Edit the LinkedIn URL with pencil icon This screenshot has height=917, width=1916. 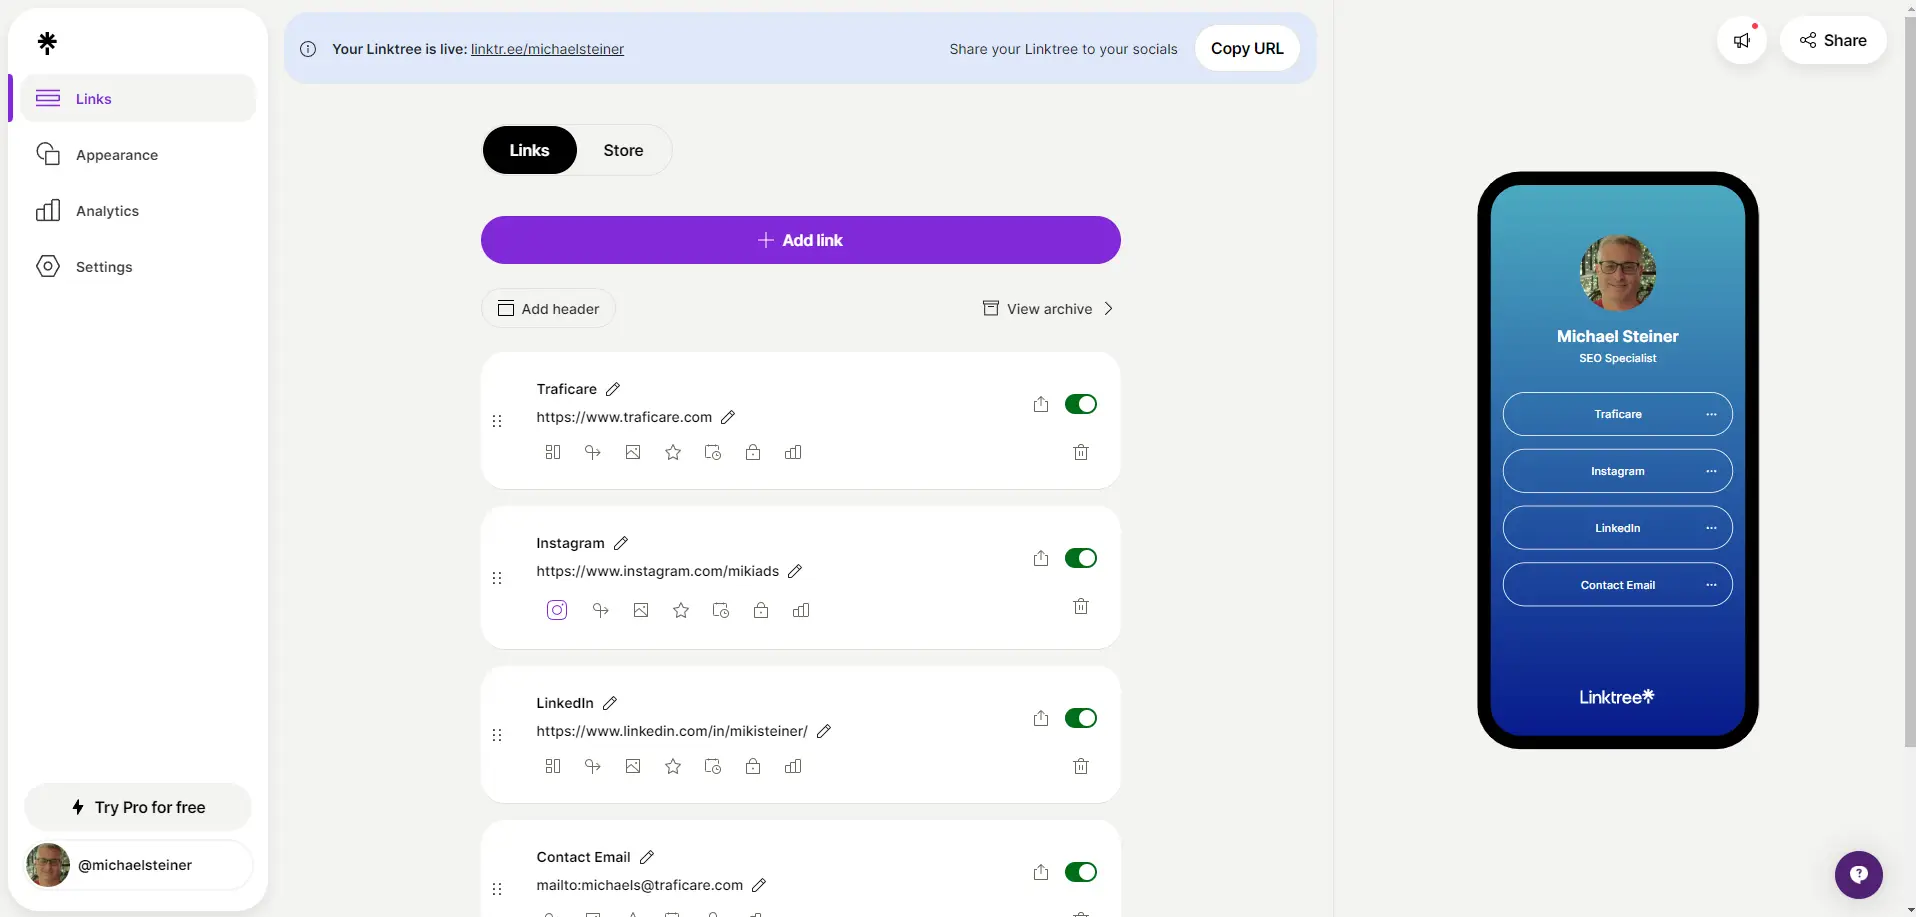tap(824, 731)
